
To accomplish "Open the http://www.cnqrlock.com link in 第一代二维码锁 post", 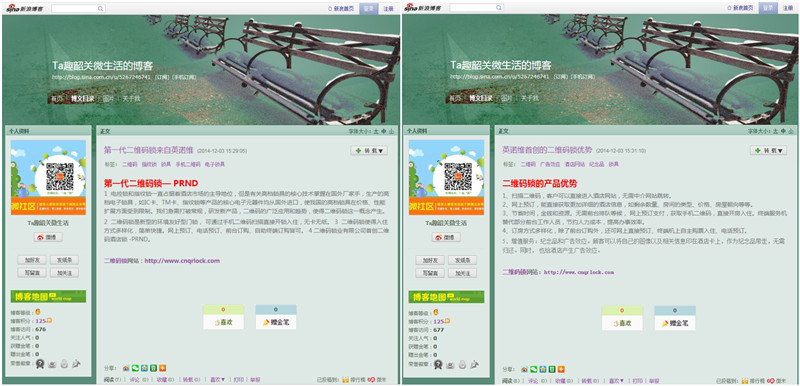I will pyautogui.click(x=182, y=261).
